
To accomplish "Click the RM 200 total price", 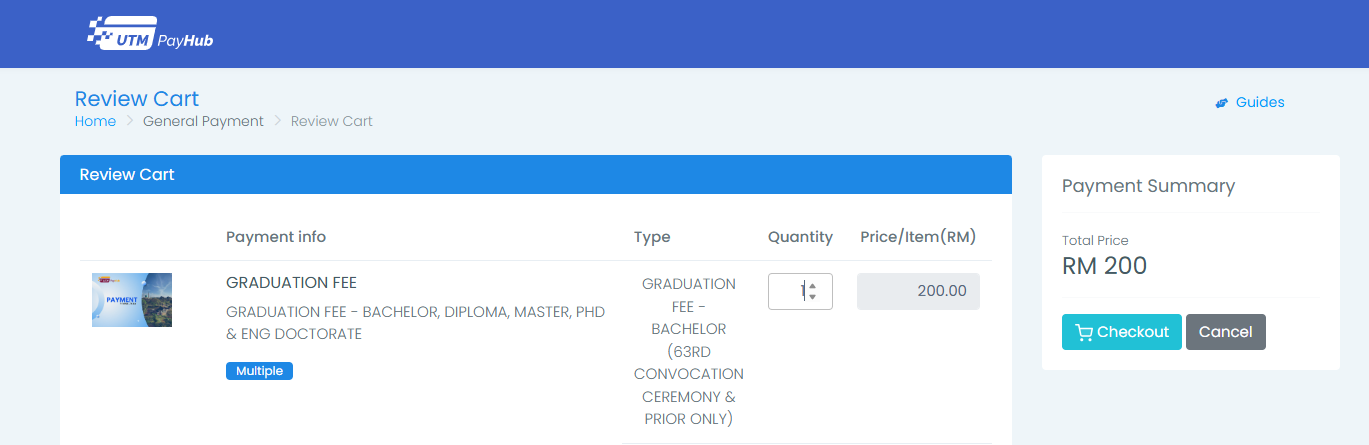I will click(1104, 266).
